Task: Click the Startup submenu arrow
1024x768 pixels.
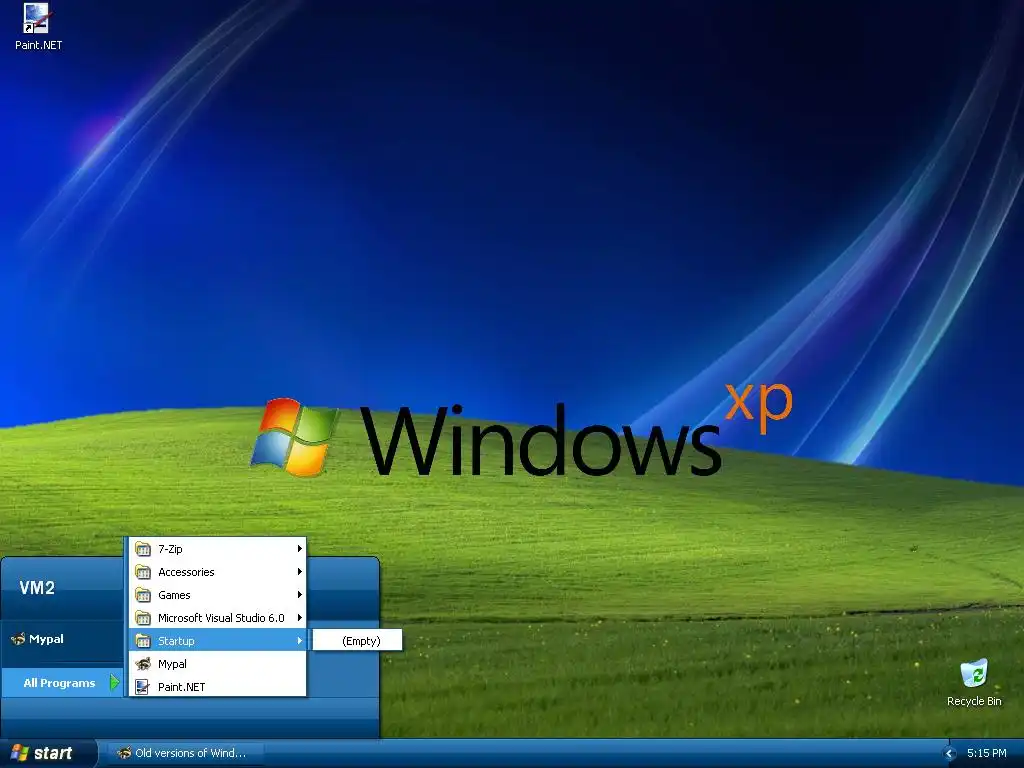Action: click(x=300, y=641)
